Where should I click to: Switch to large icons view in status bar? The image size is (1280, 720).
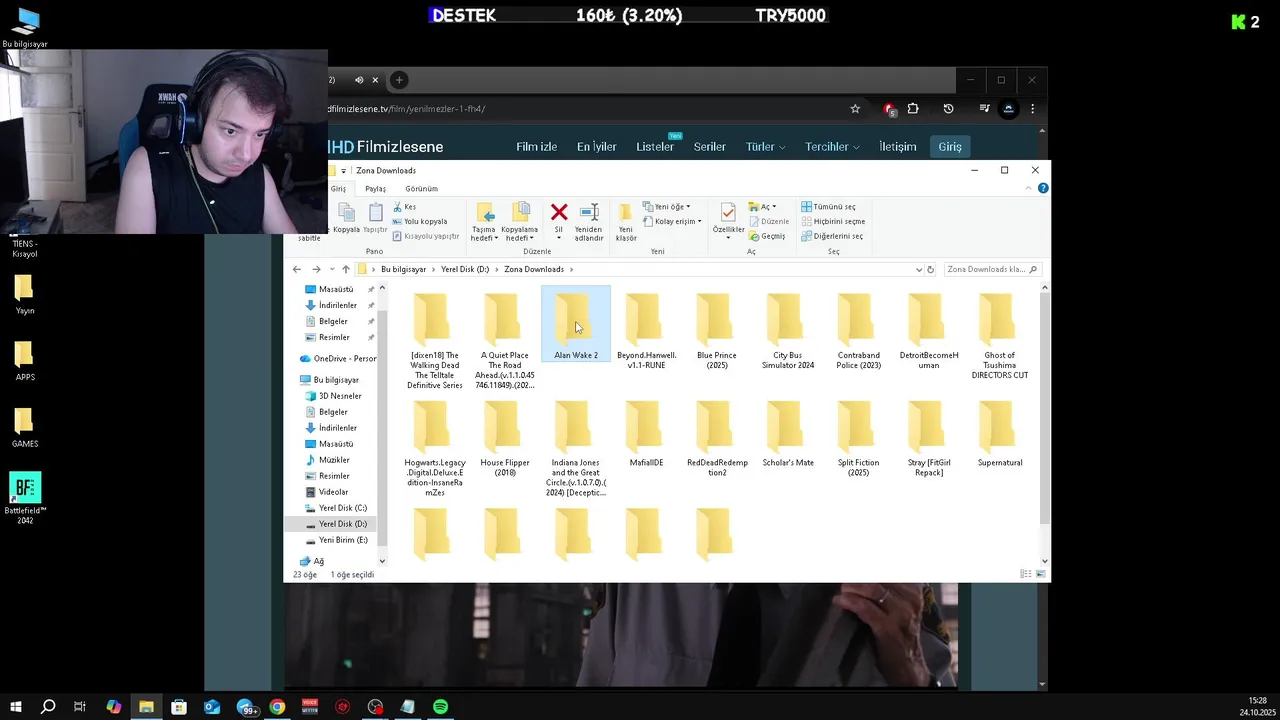point(1041,574)
